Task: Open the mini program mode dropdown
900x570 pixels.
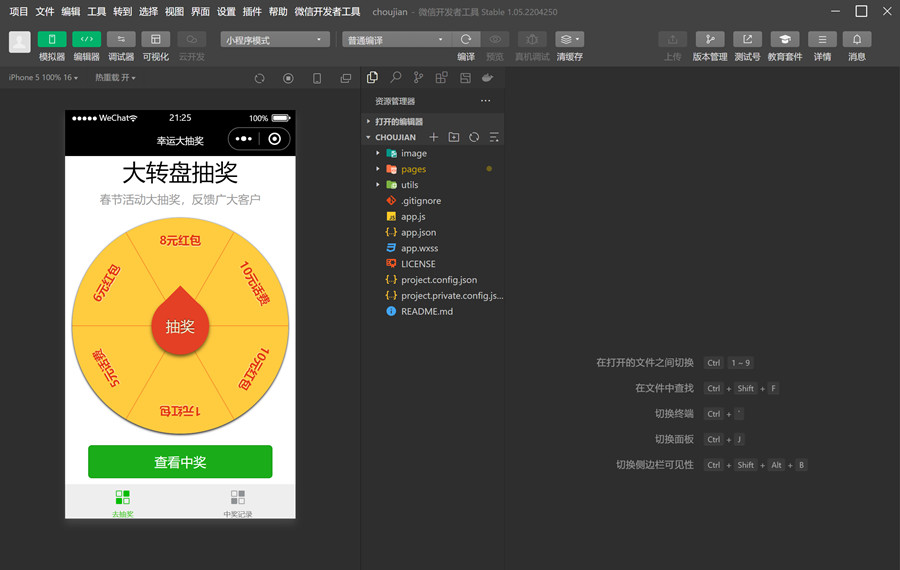Action: (275, 40)
